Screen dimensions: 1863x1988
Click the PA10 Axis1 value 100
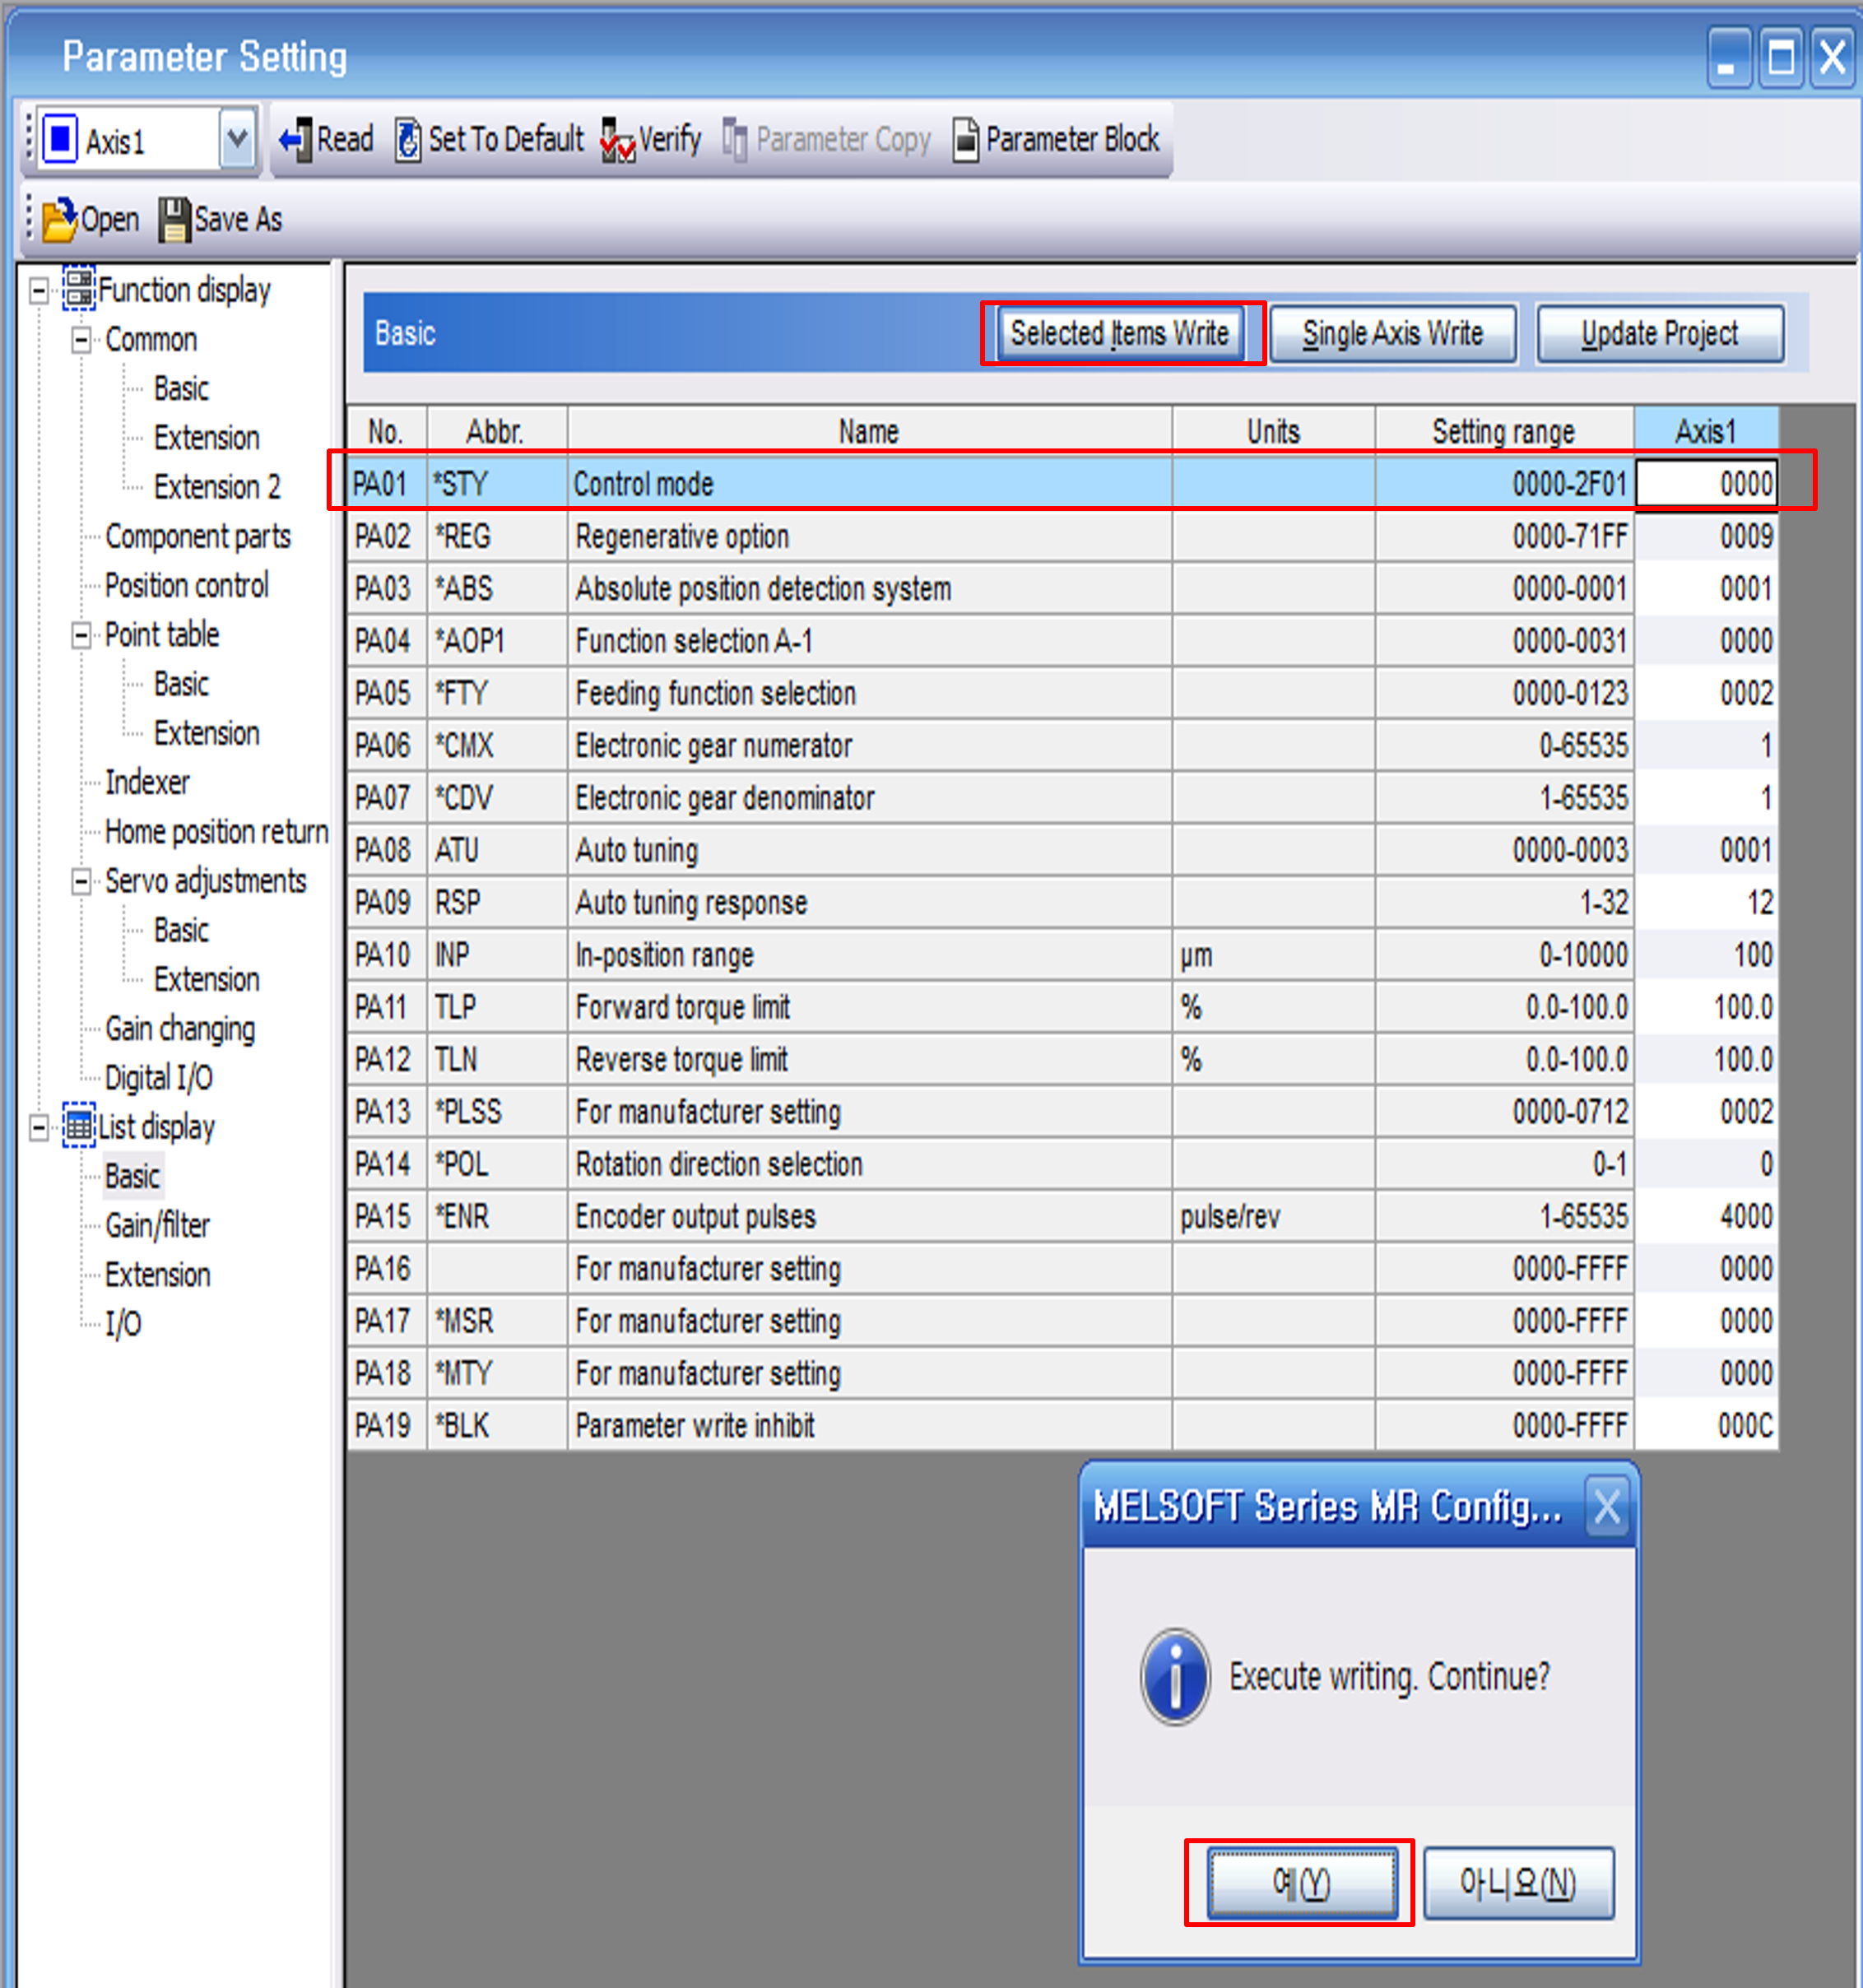1706,955
